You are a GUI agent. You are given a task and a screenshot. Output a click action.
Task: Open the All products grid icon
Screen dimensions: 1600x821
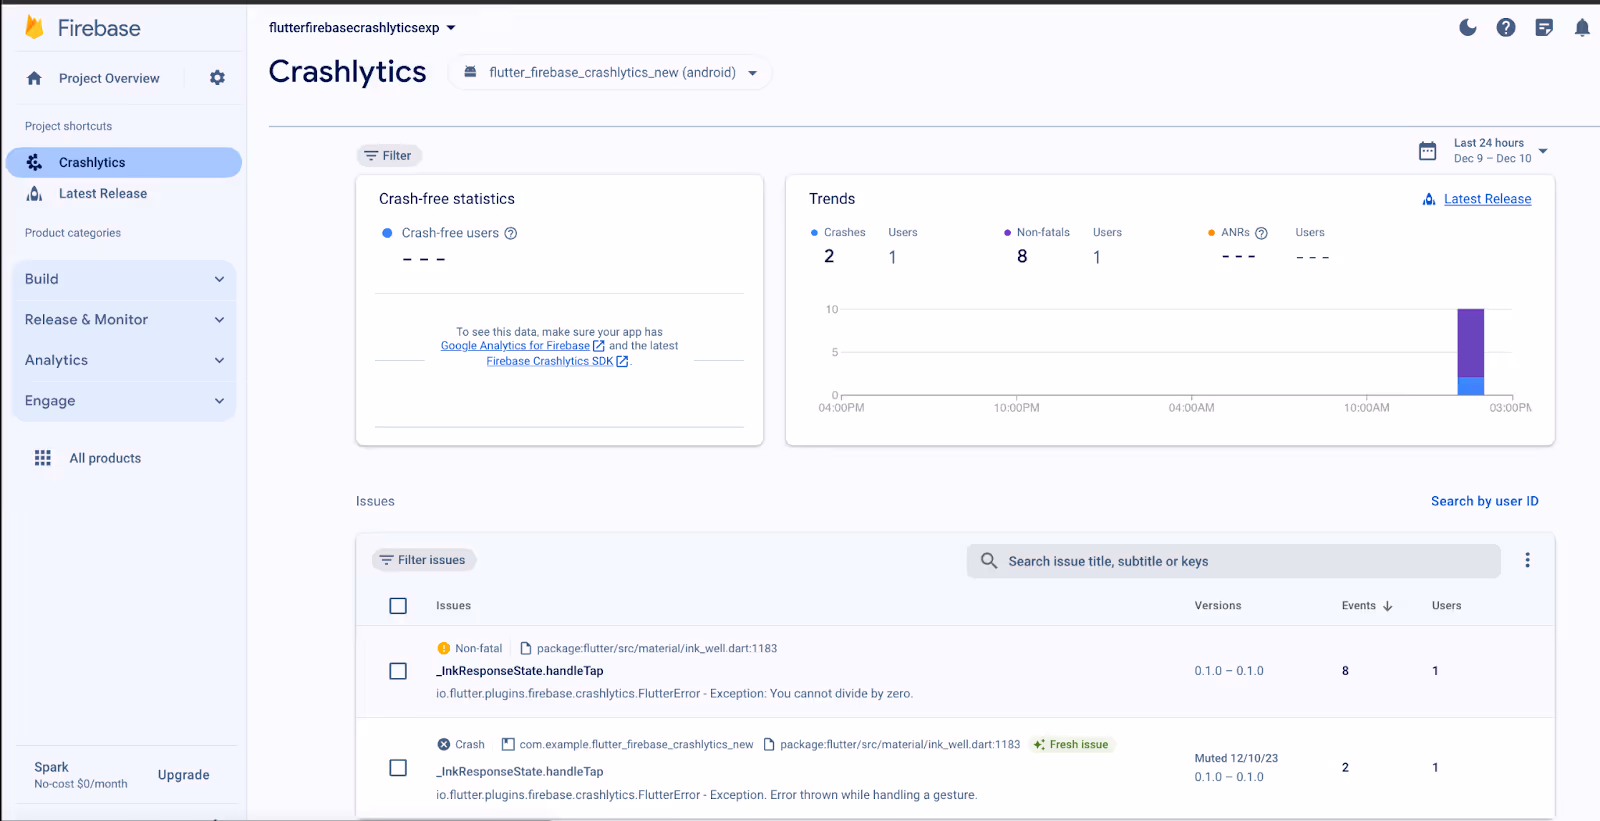click(x=42, y=458)
